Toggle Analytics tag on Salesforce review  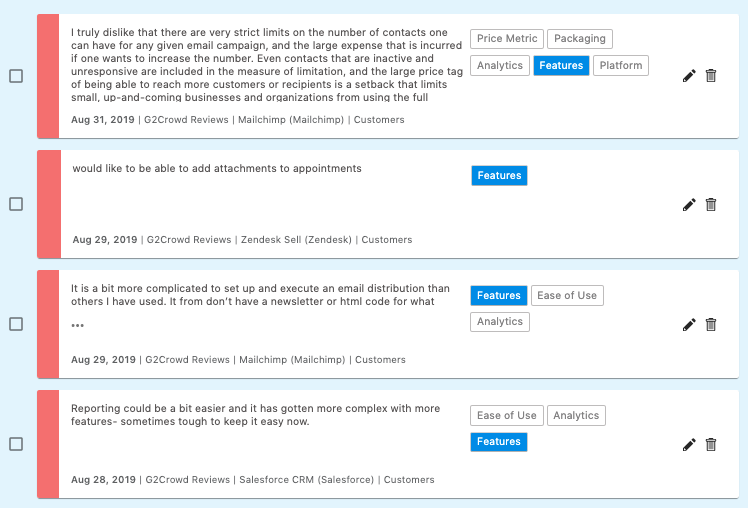click(x=576, y=416)
